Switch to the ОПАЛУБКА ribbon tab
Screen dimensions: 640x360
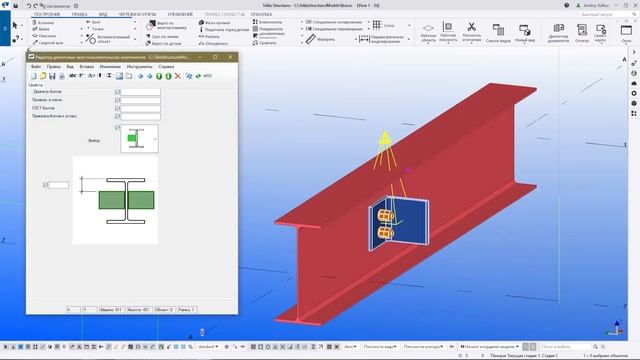[x=262, y=14]
